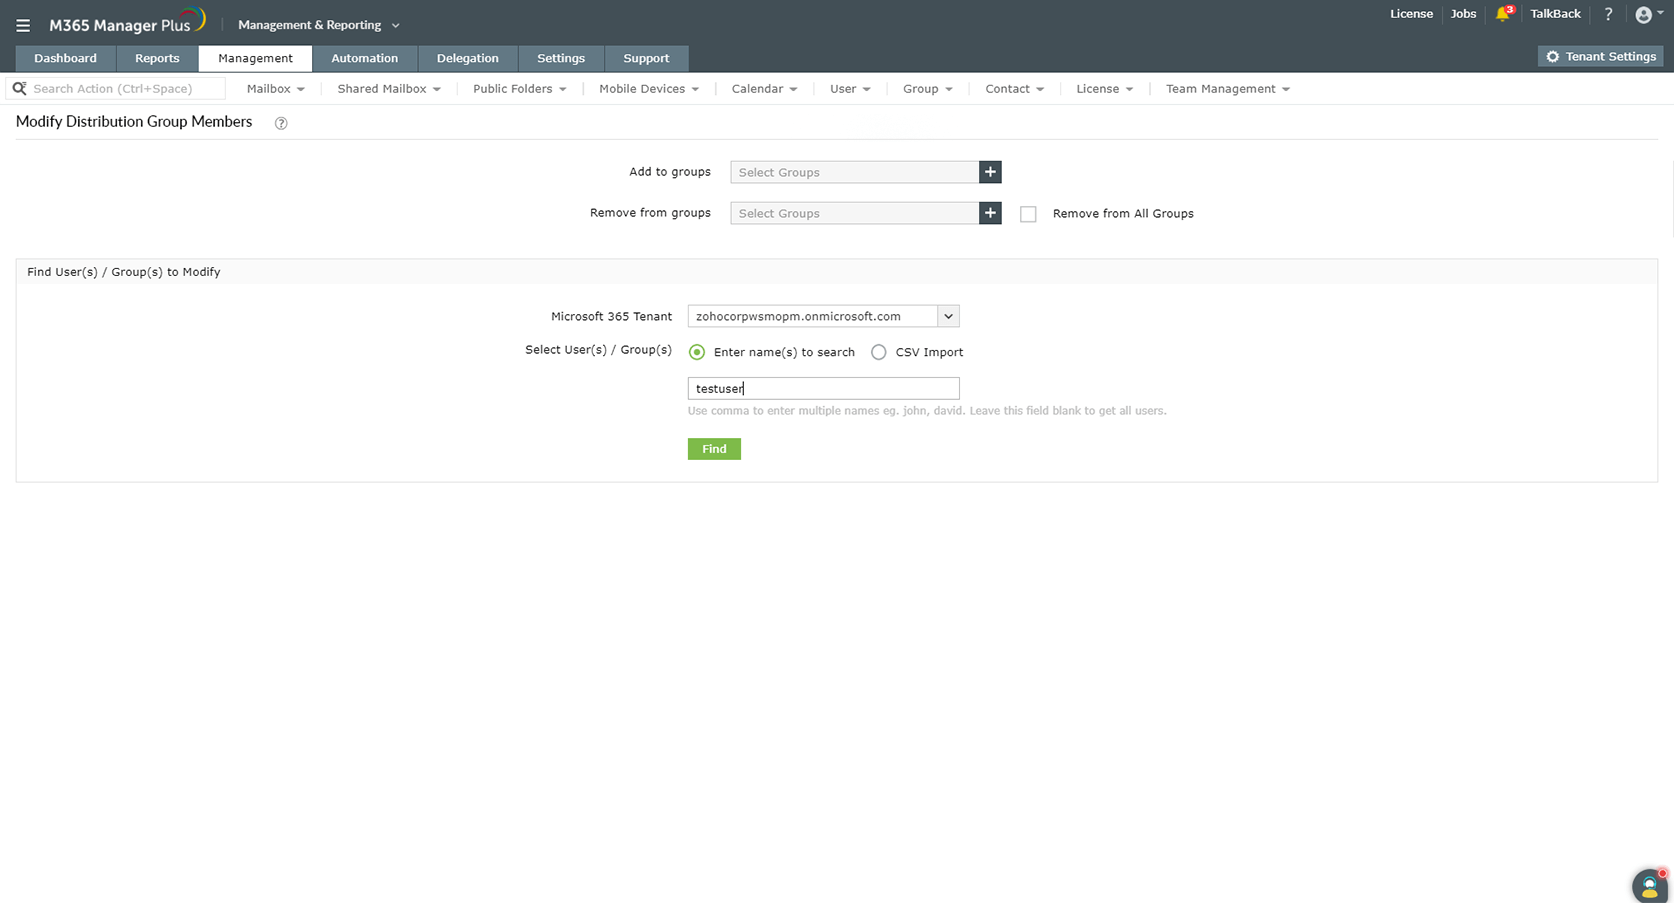Switch to the Automation tab
Image resolution: width=1674 pixels, height=913 pixels.
365,59
